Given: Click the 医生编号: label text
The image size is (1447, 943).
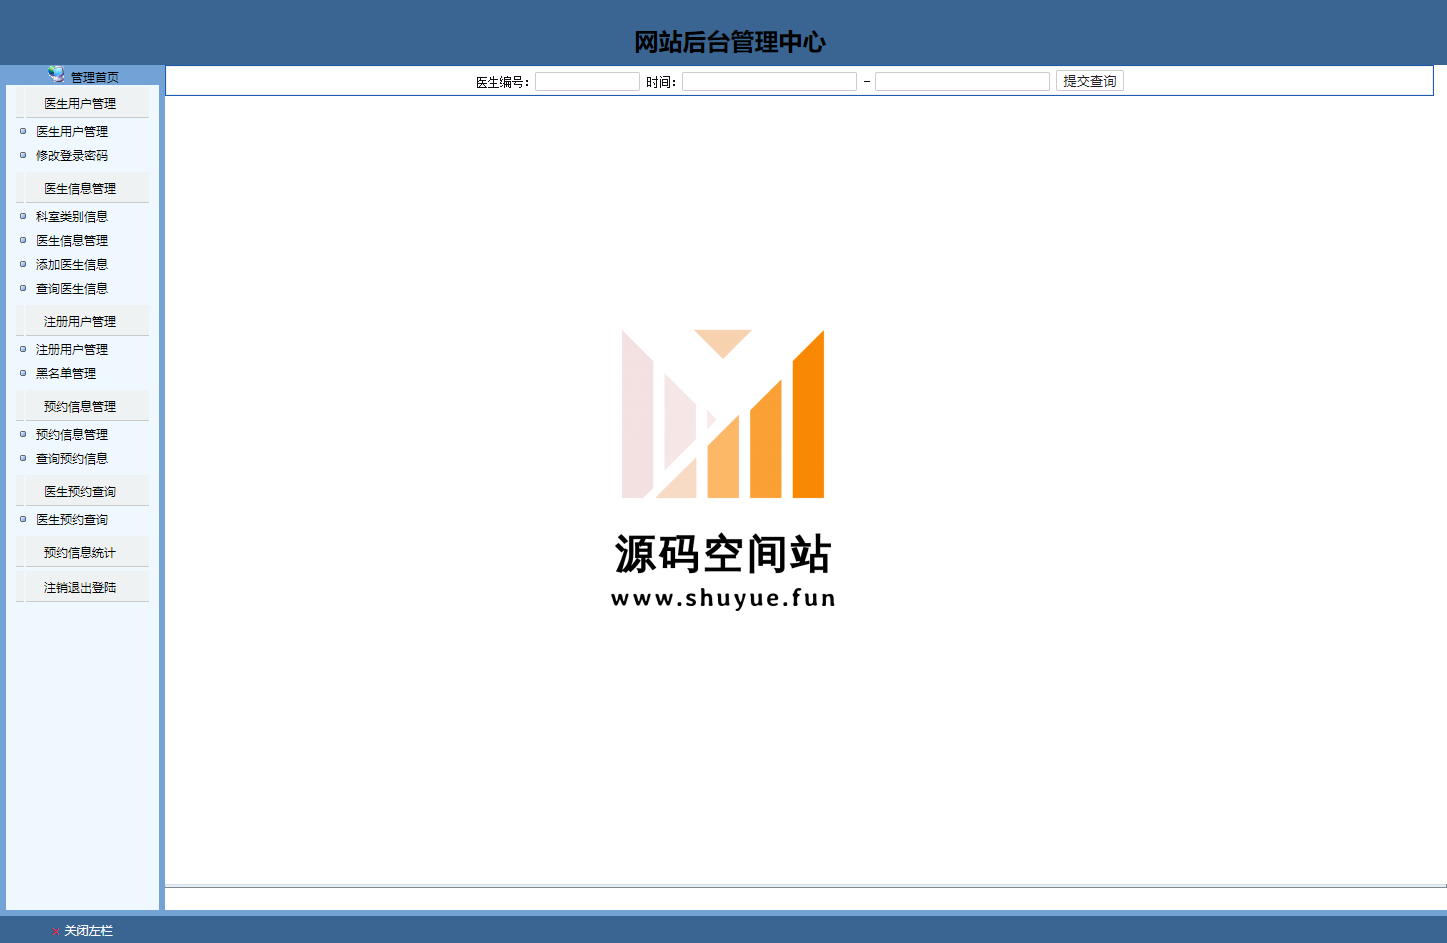Looking at the screenshot, I should [x=503, y=82].
